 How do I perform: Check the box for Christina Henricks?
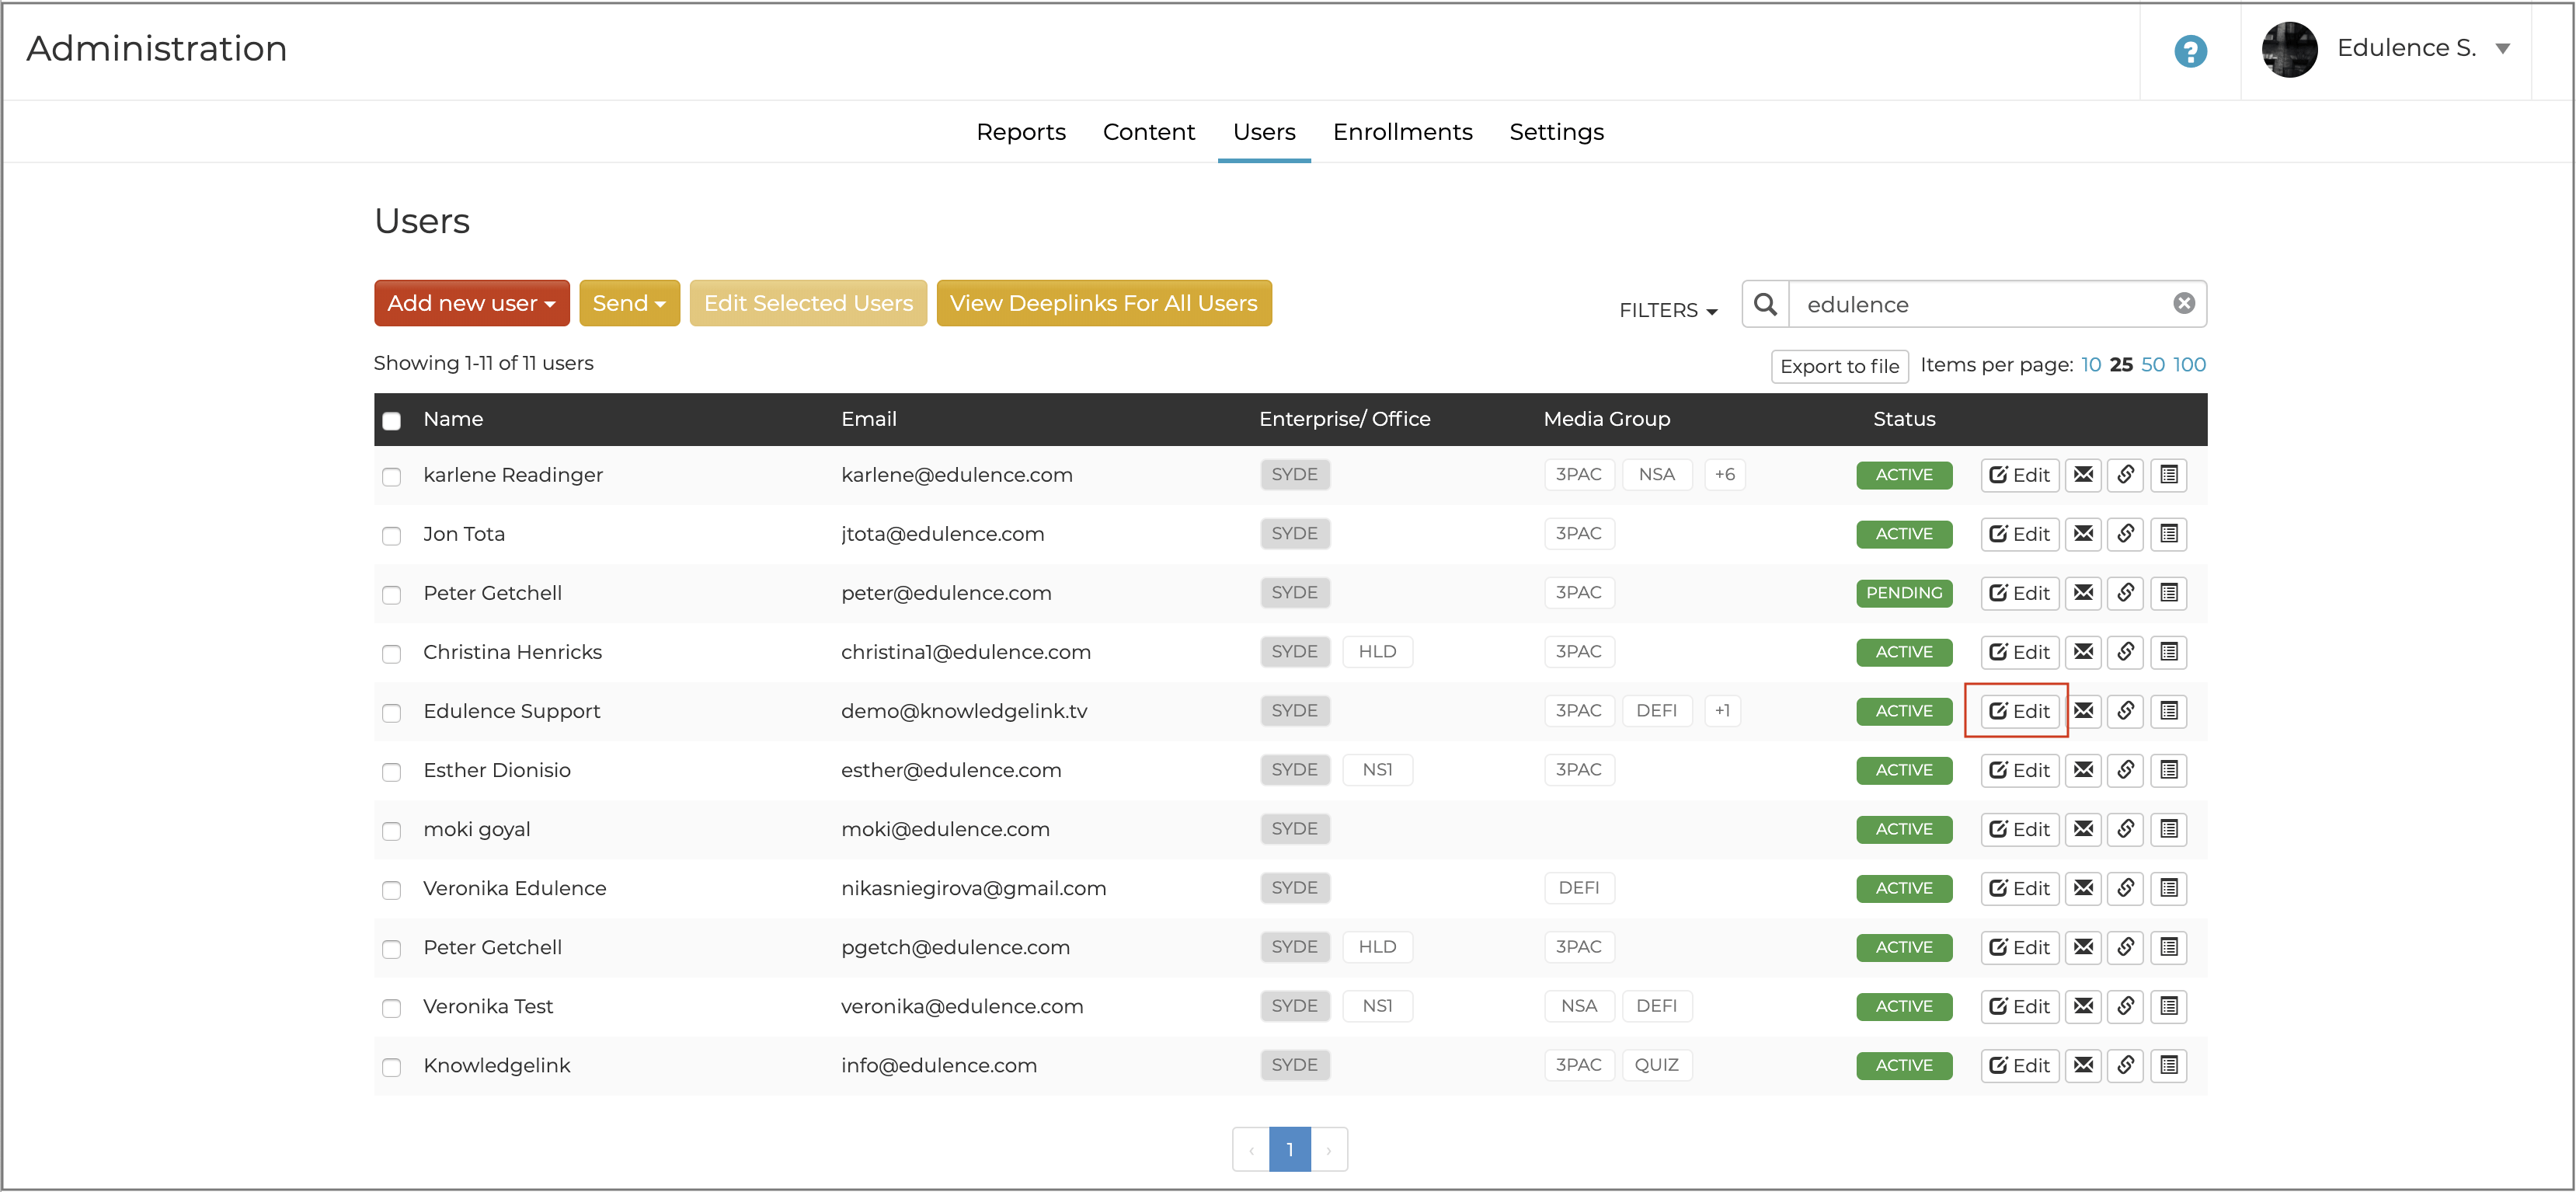tap(392, 654)
